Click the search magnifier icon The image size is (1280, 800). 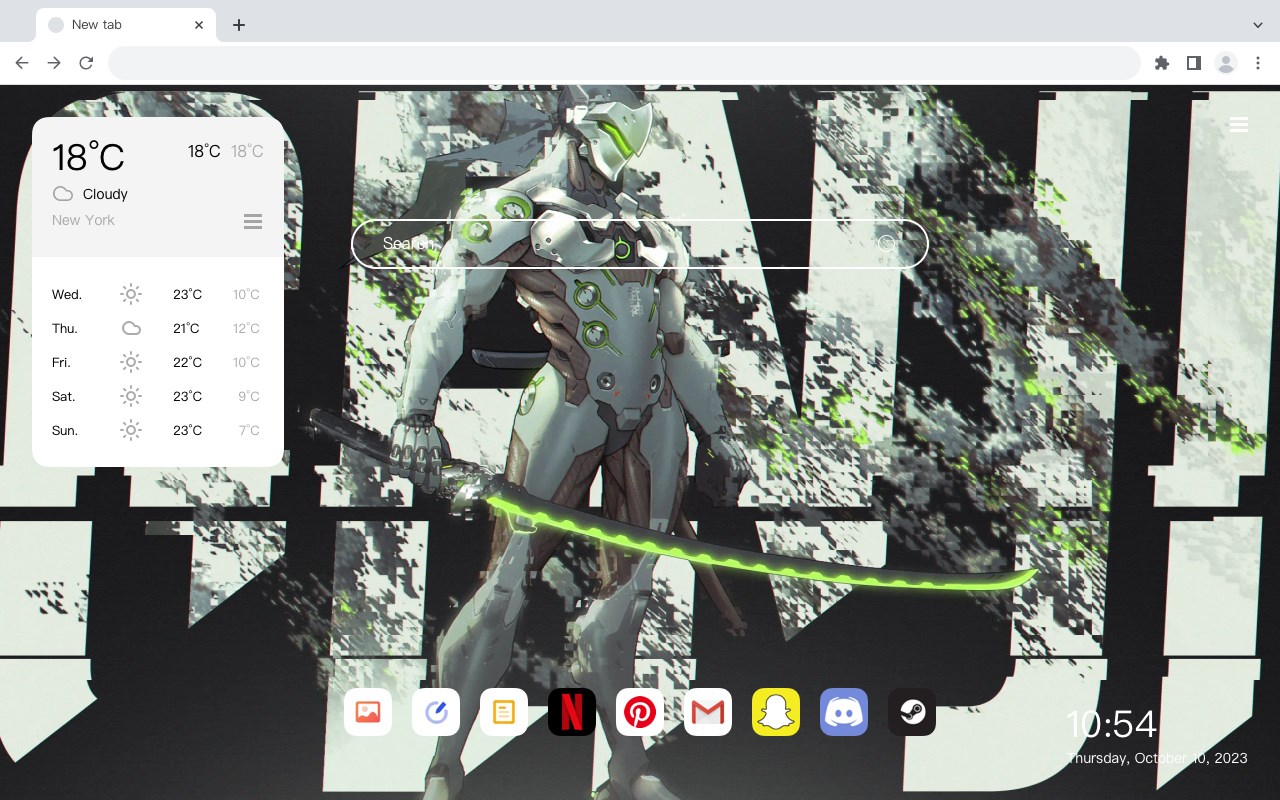[x=887, y=243]
